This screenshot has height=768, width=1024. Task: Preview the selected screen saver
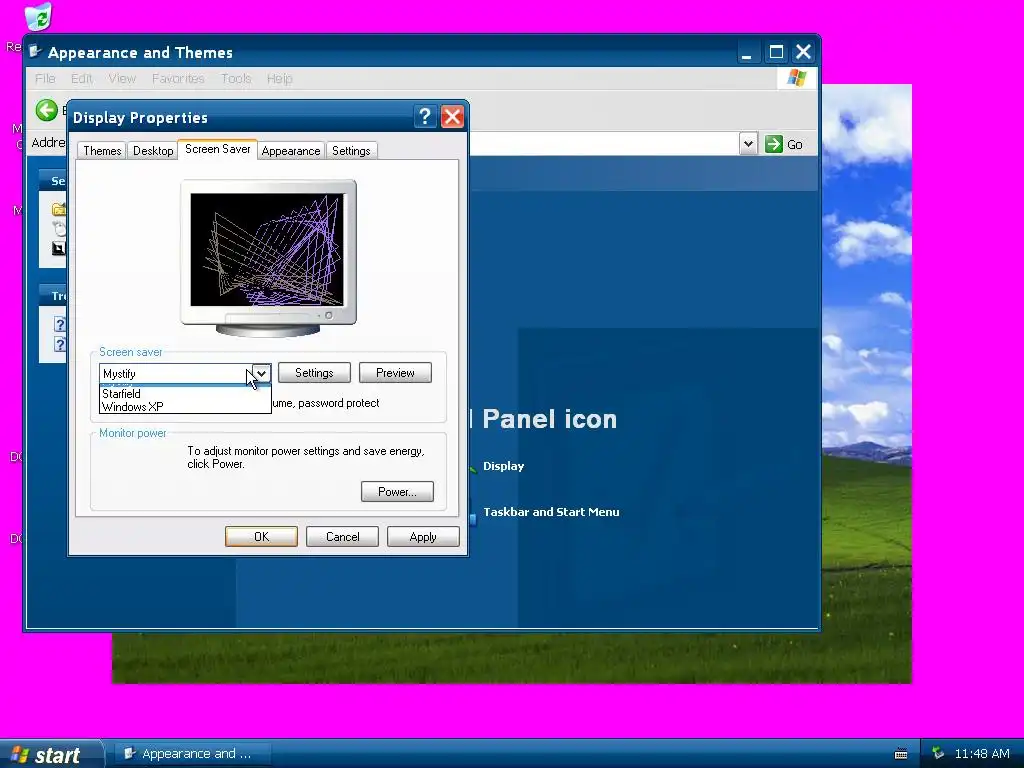coord(395,373)
